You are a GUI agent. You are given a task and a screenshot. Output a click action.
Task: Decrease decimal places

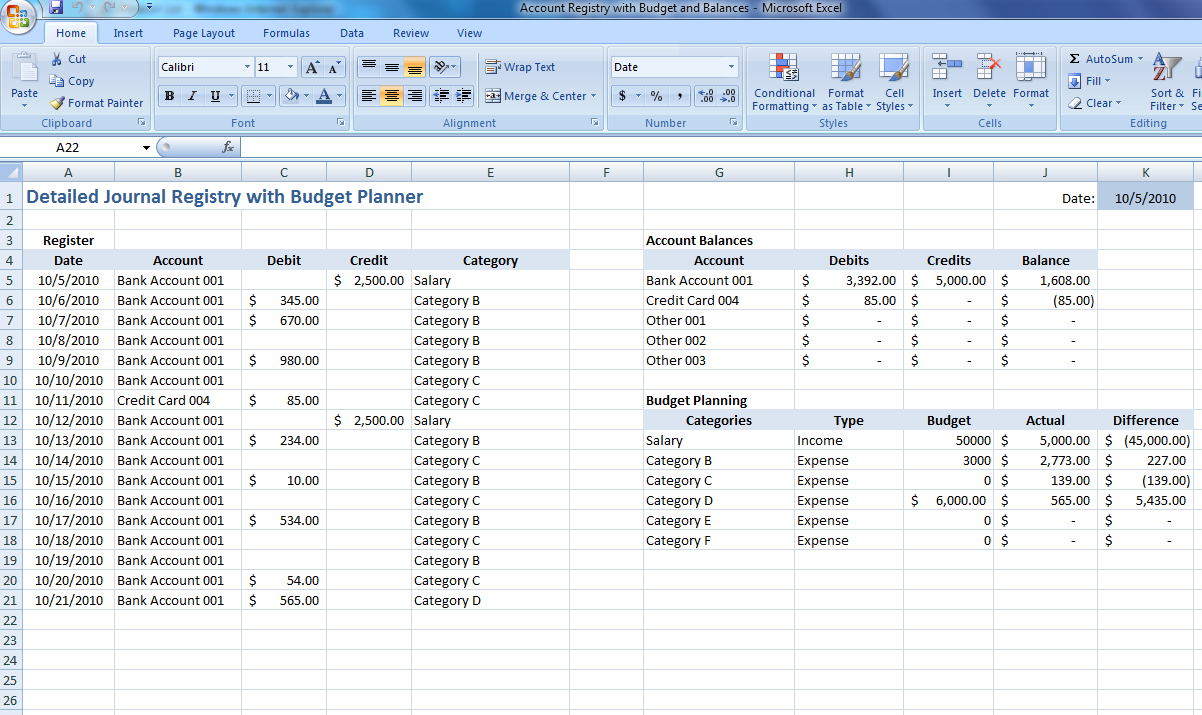coord(728,96)
